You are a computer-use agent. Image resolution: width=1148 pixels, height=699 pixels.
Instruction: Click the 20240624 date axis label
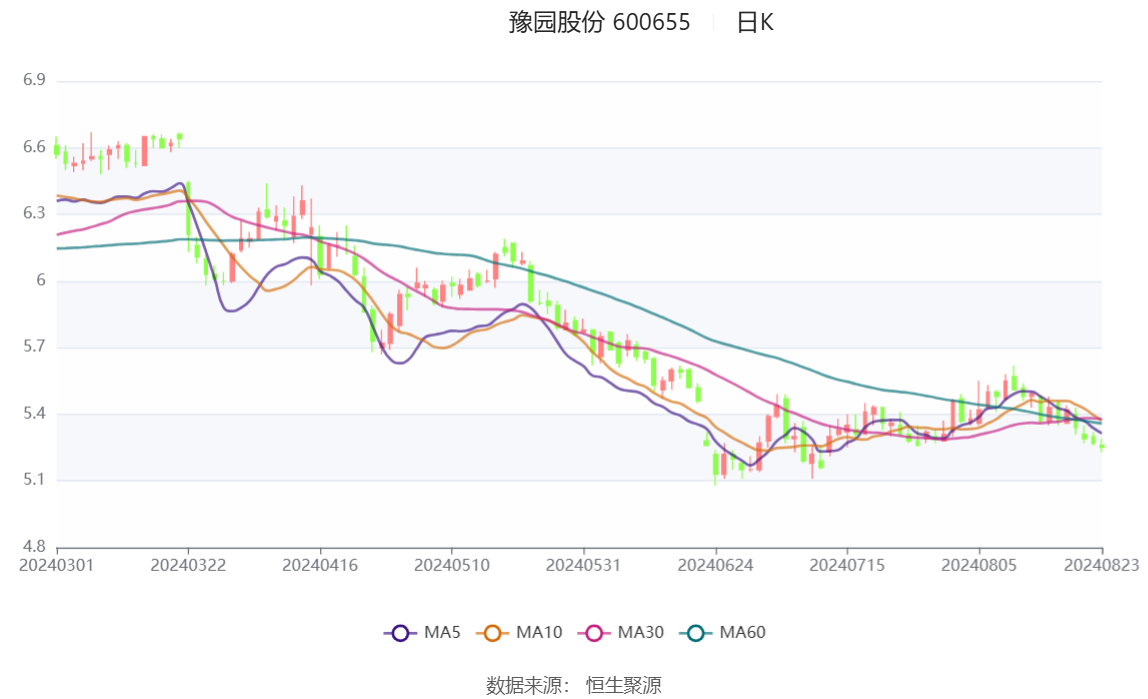pyautogui.click(x=715, y=565)
